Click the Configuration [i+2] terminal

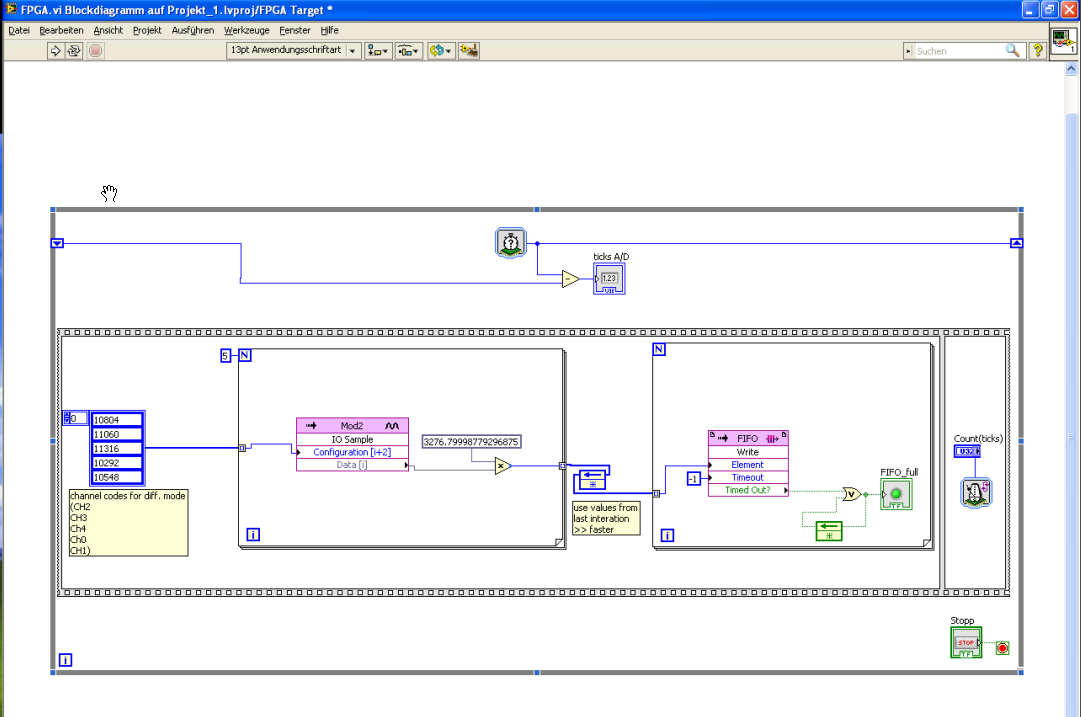[x=352, y=452]
